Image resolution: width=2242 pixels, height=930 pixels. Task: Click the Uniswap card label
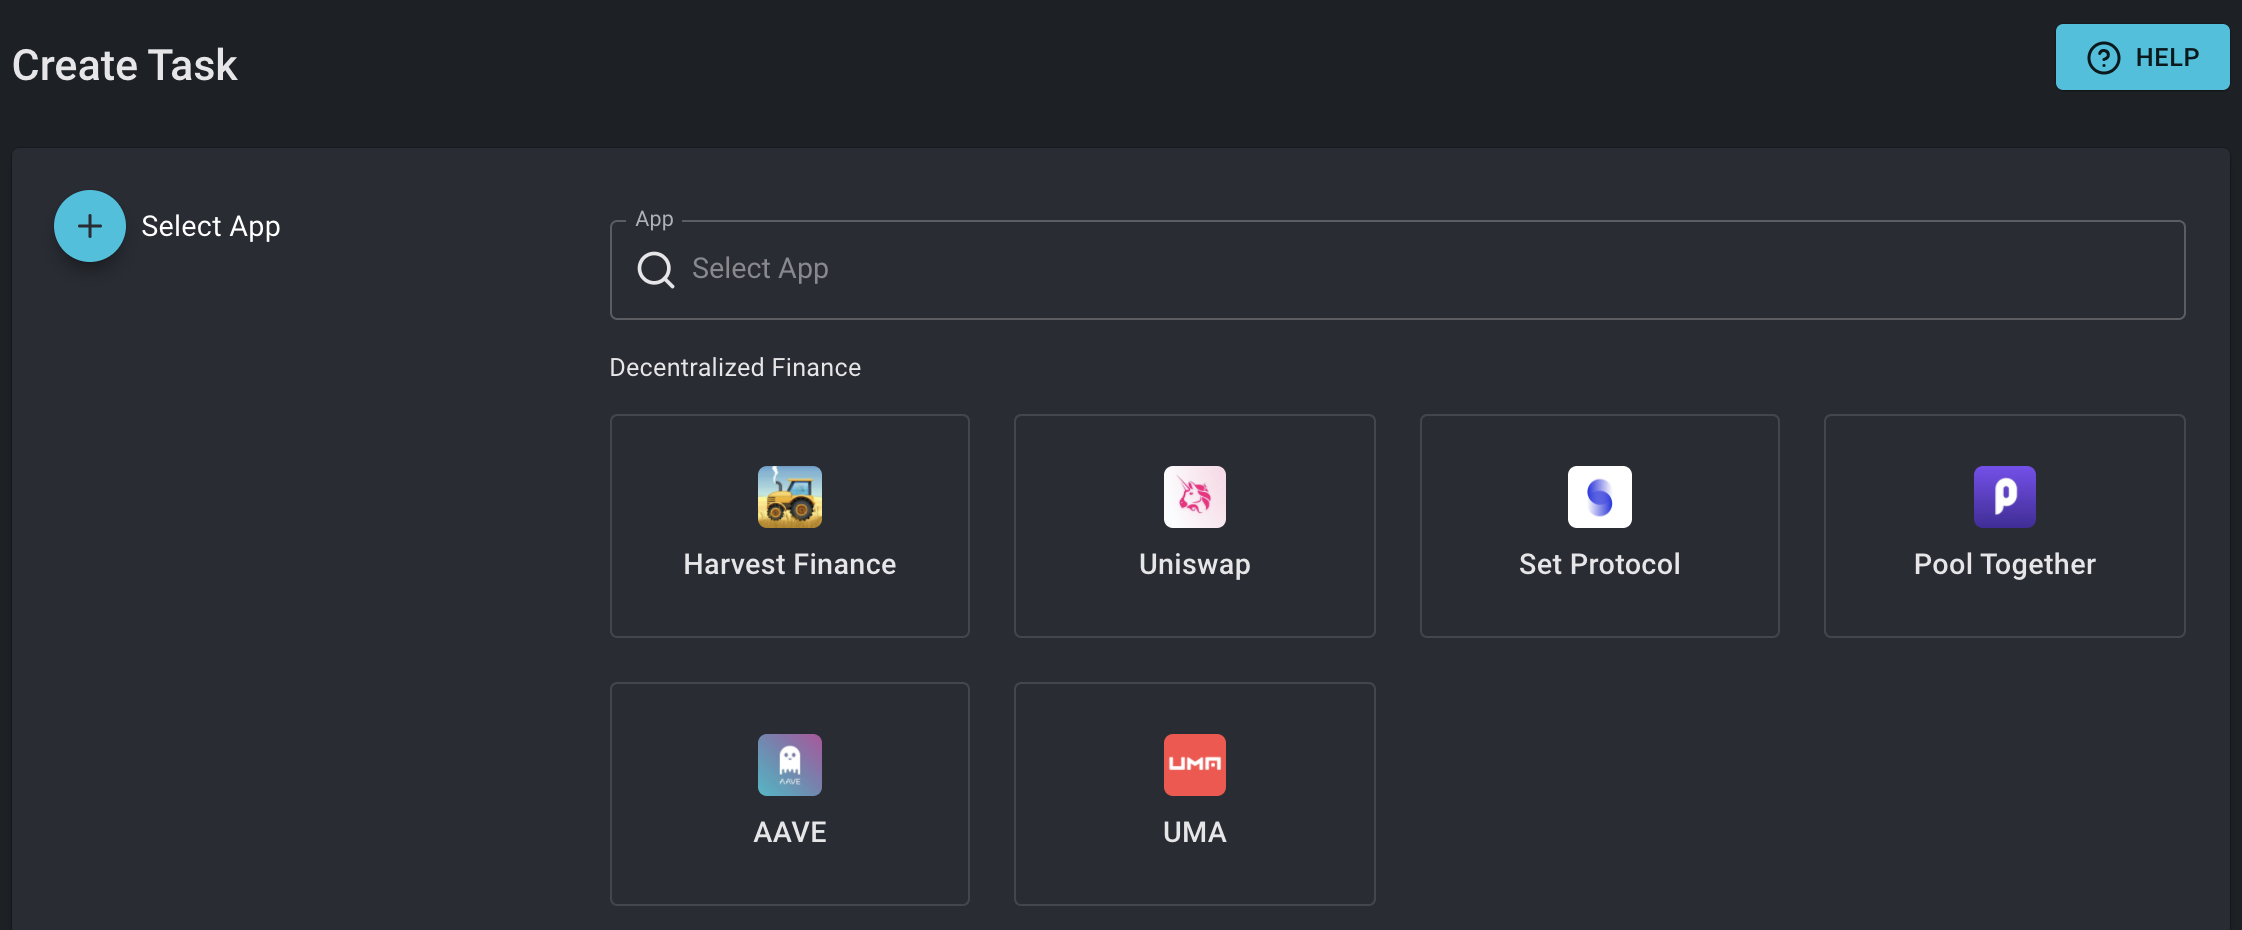coord(1194,564)
